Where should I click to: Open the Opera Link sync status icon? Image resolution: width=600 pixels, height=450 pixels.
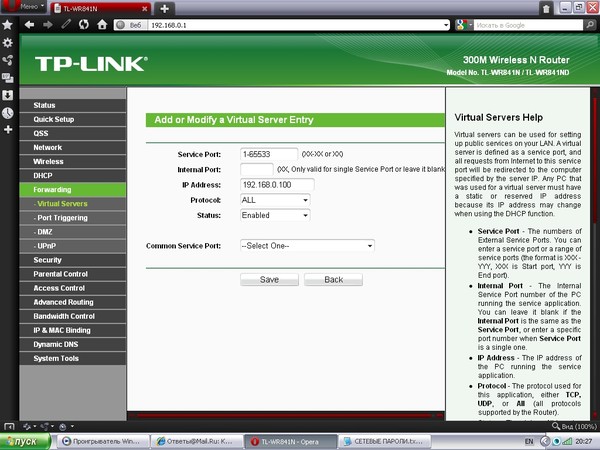(x=29, y=426)
